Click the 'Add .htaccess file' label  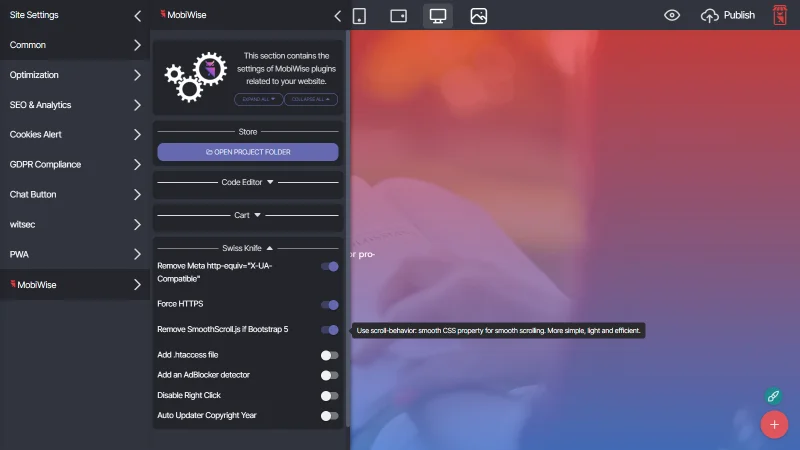coord(187,355)
